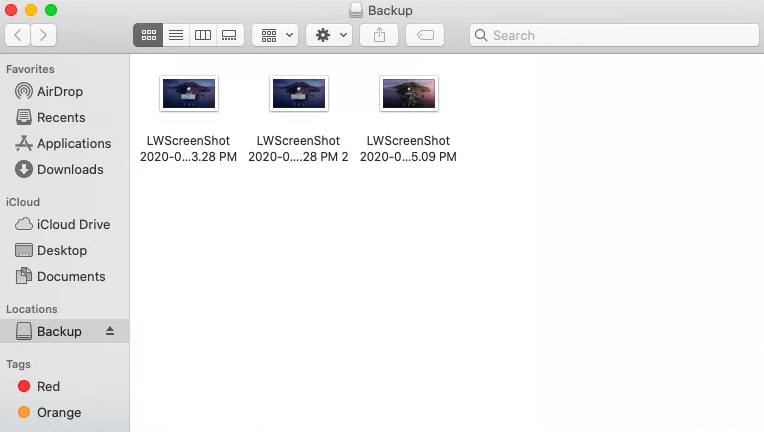This screenshot has height=432, width=764.
Task: Click the search magnifier icon
Action: (x=481, y=35)
